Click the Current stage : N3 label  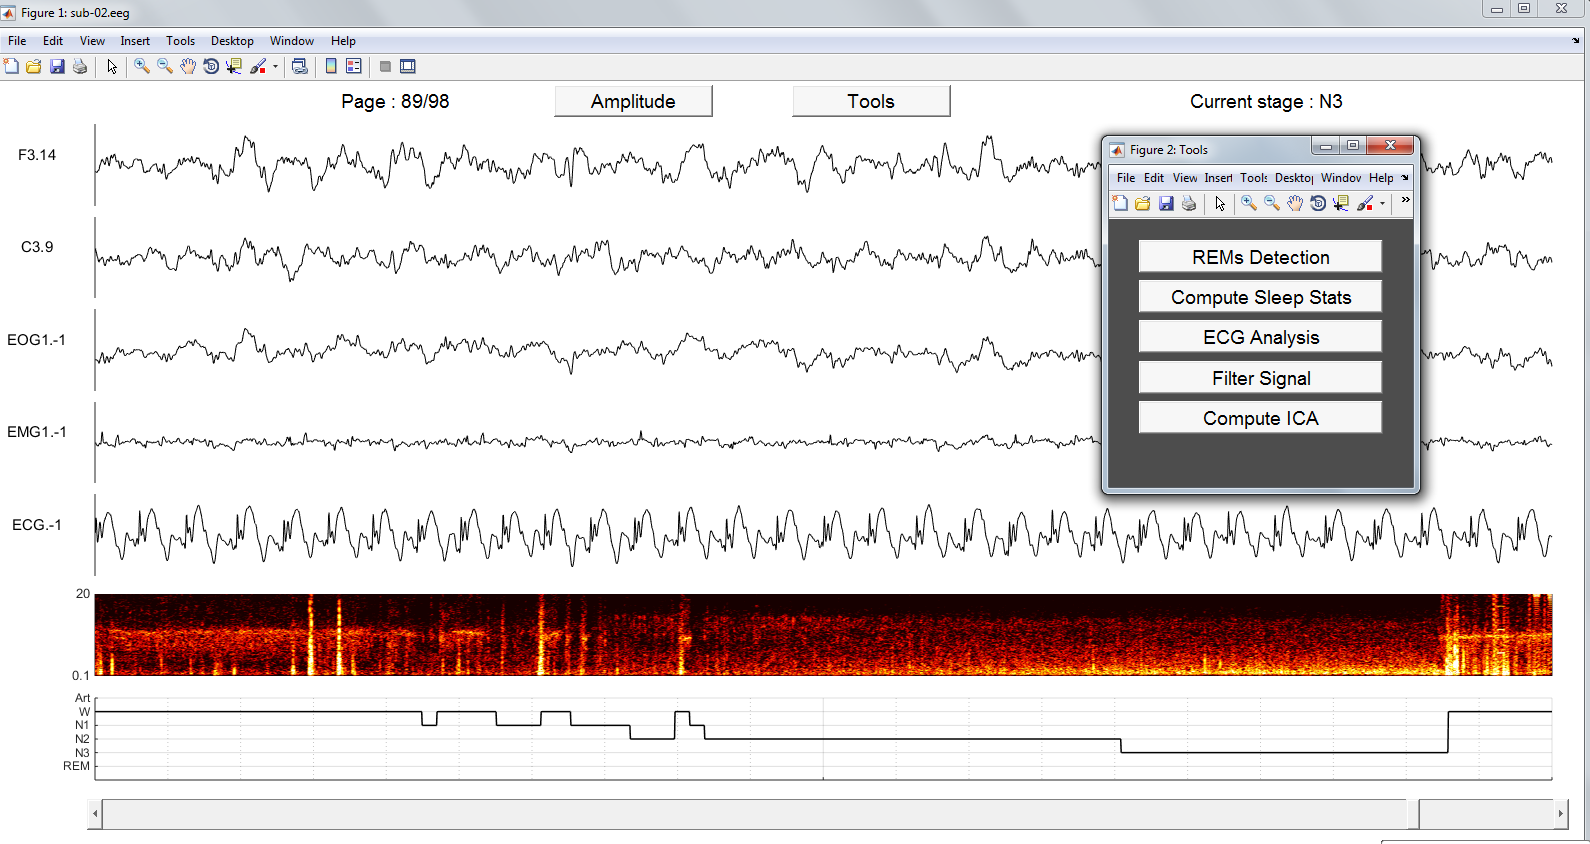tap(1266, 101)
